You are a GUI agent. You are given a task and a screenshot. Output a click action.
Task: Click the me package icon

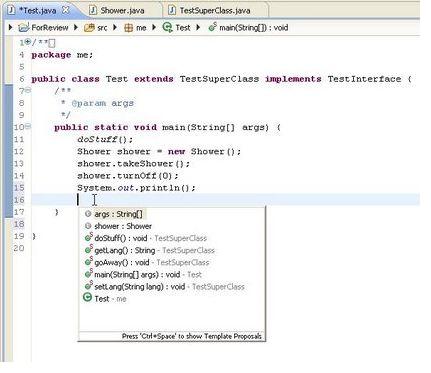[128, 28]
